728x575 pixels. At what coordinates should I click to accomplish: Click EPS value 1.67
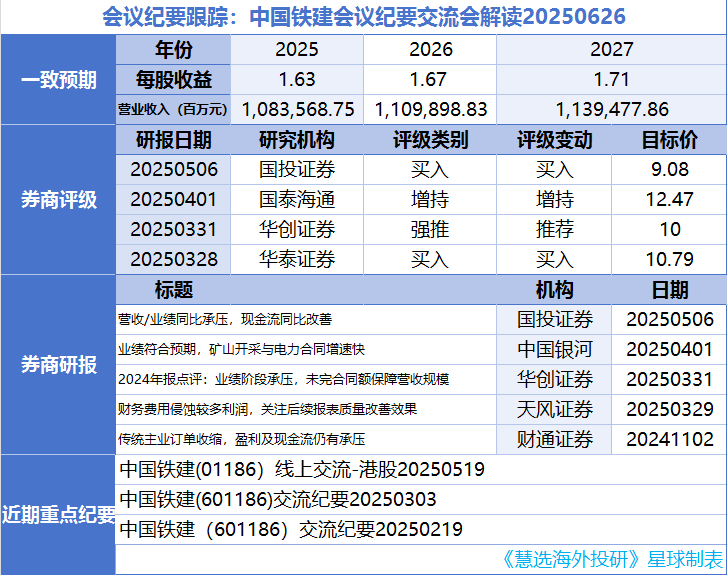(430, 79)
